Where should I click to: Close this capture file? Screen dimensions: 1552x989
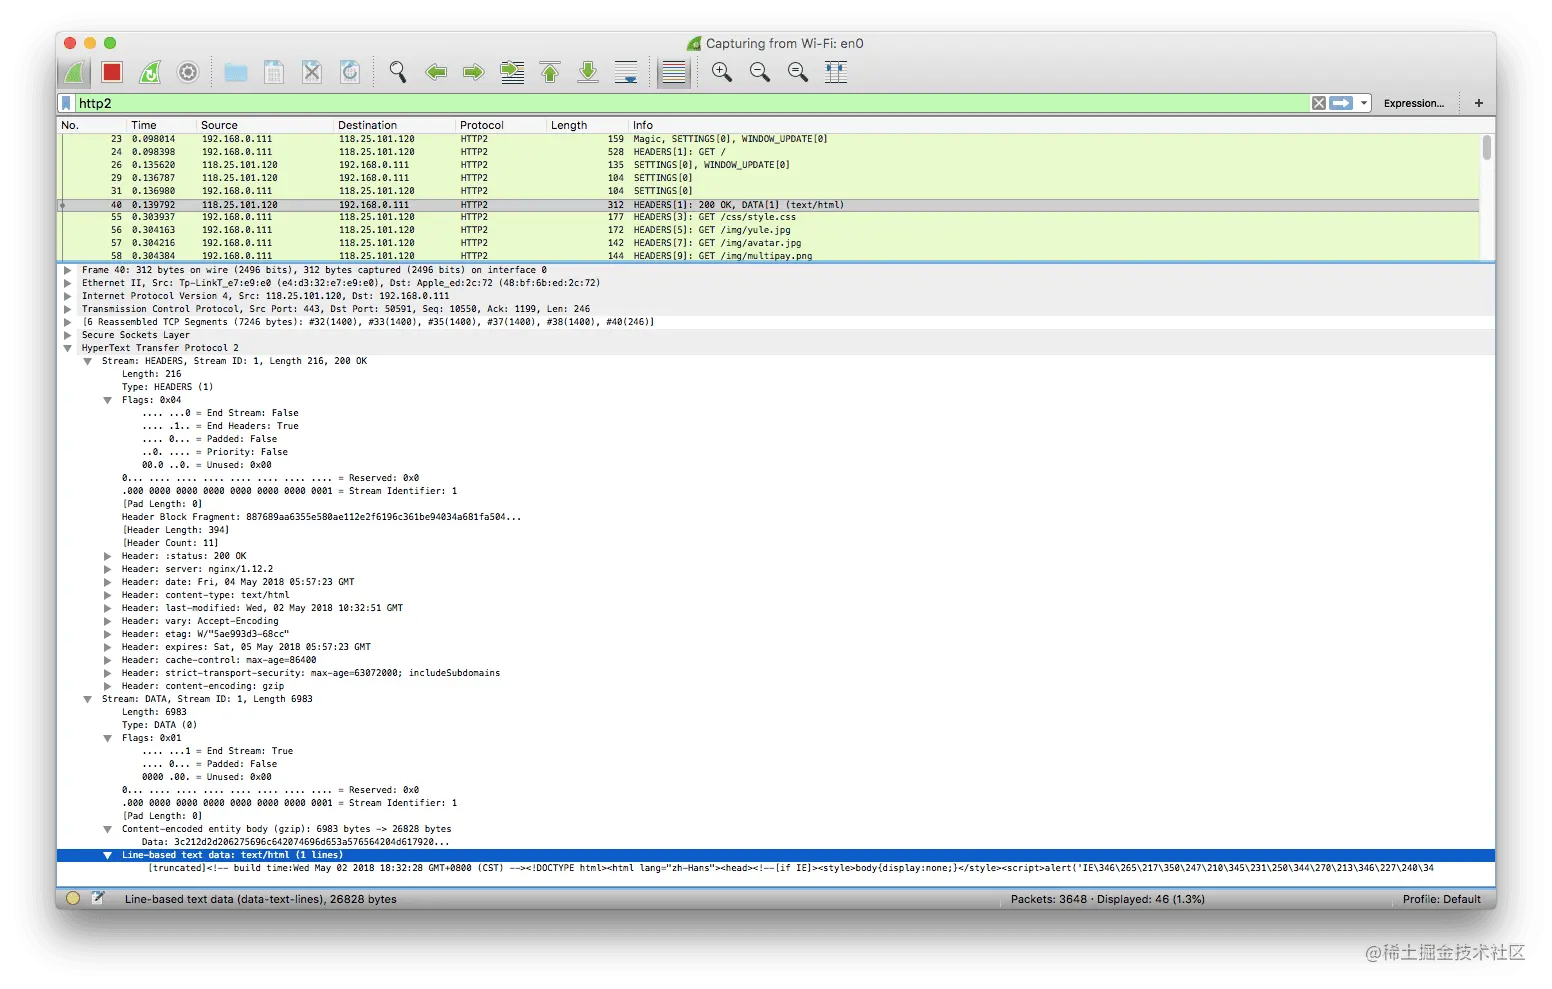[x=312, y=72]
